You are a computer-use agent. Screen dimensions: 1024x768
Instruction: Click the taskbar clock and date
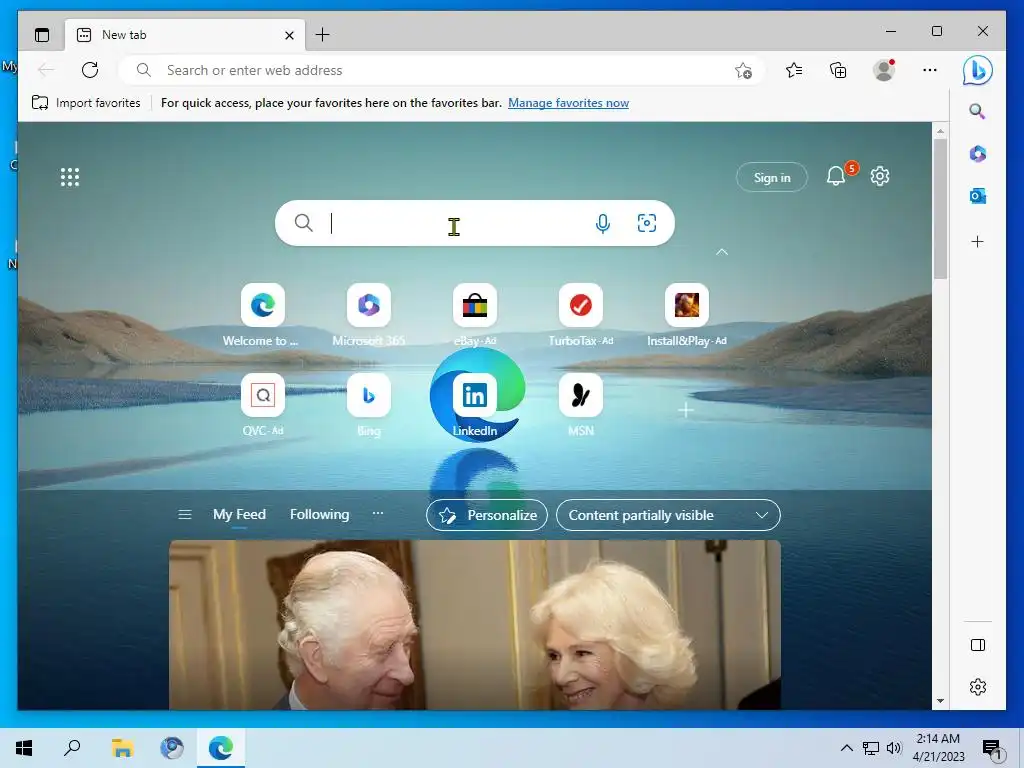pyautogui.click(x=938, y=748)
